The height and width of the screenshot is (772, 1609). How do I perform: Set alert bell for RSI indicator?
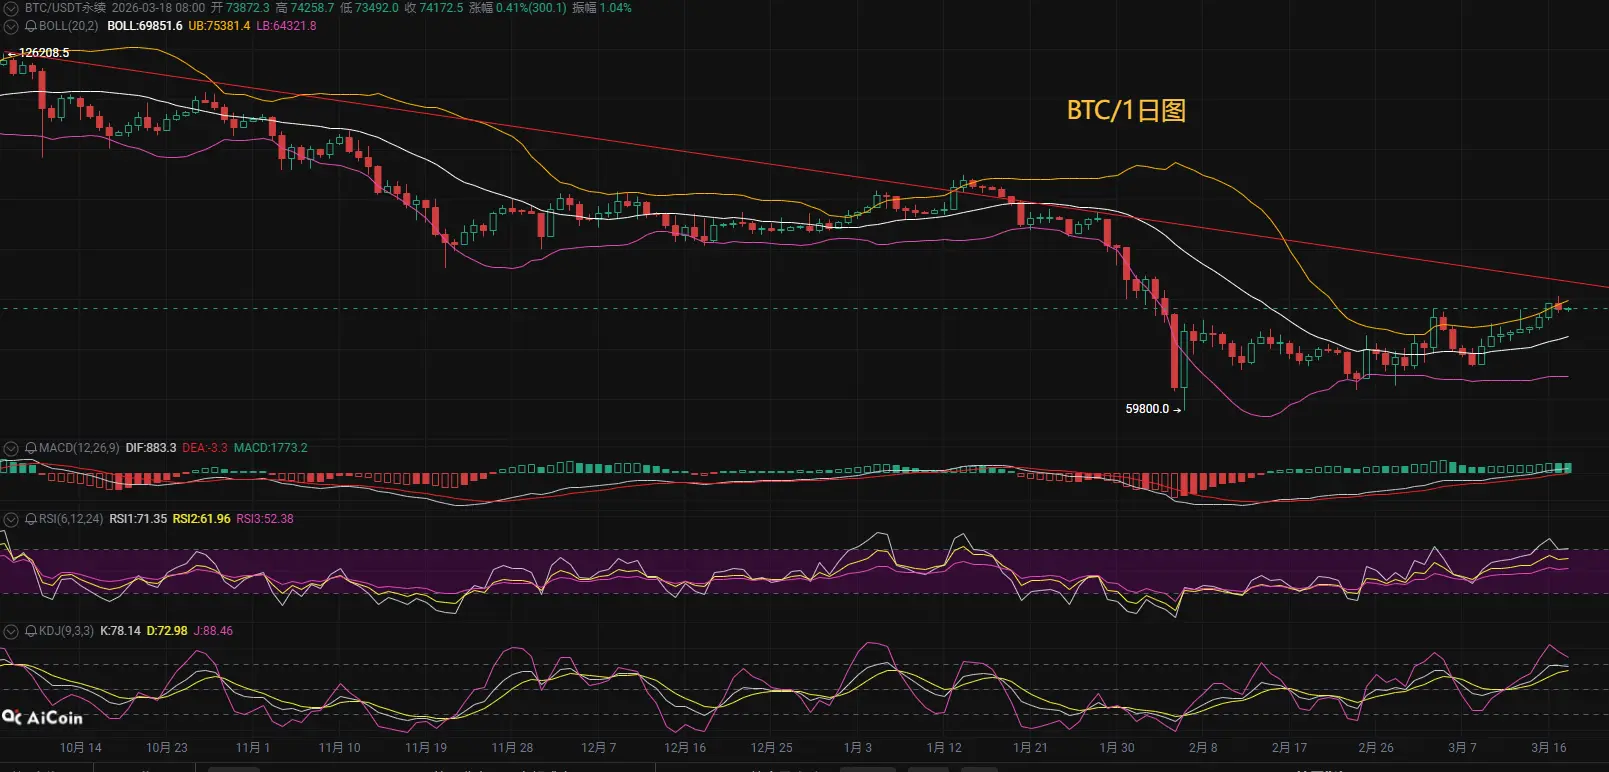coord(31,519)
